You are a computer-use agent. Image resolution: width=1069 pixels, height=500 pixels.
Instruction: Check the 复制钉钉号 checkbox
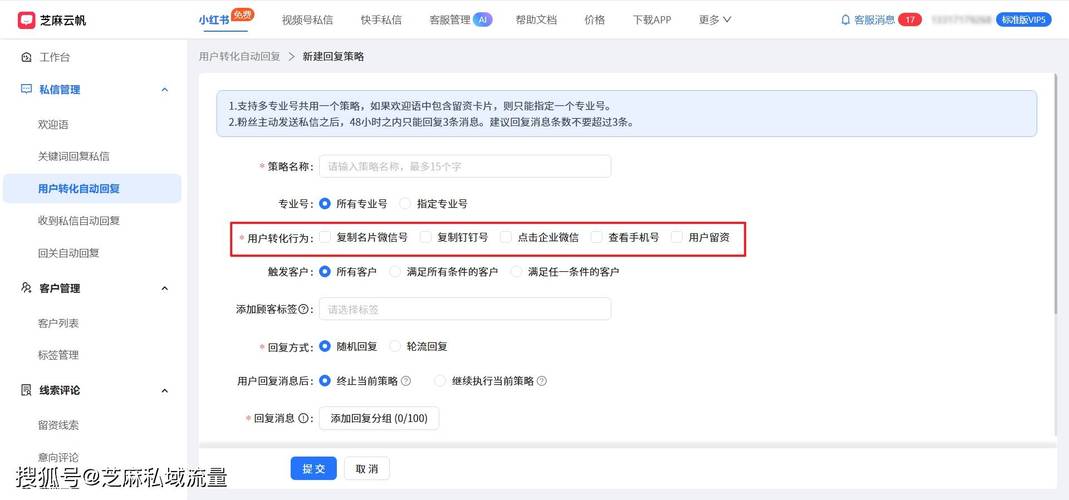(x=426, y=237)
